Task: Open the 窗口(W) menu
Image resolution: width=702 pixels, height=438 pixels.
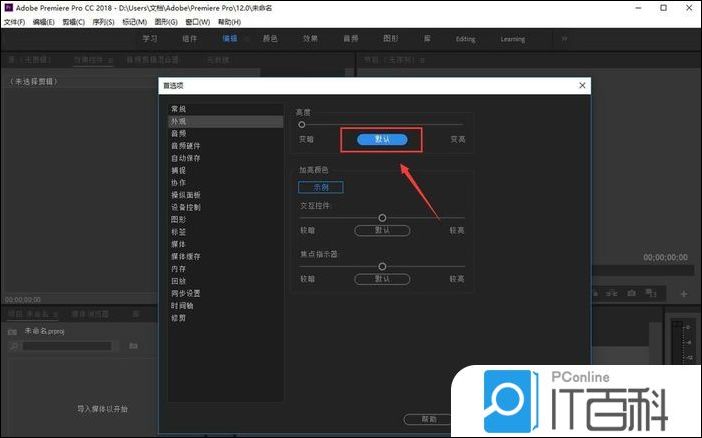Action: pos(197,22)
